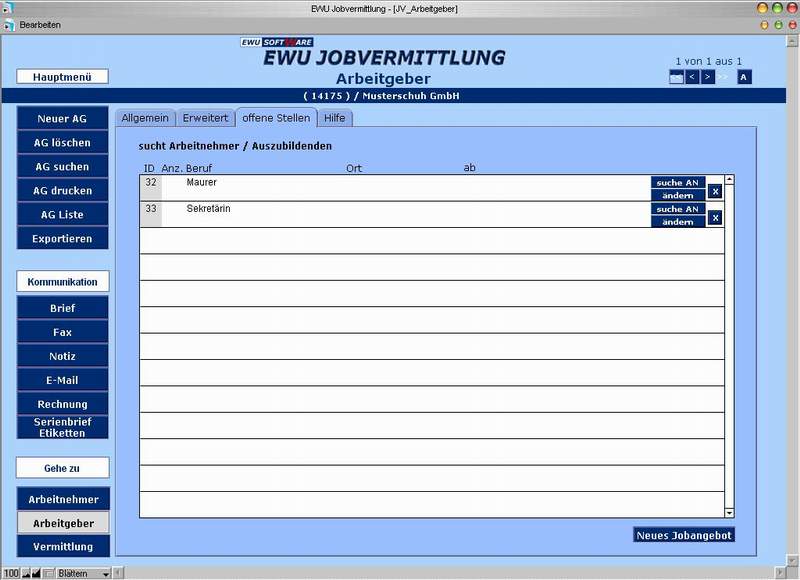Go to previous record with < button
800x580 pixels.
[692, 77]
